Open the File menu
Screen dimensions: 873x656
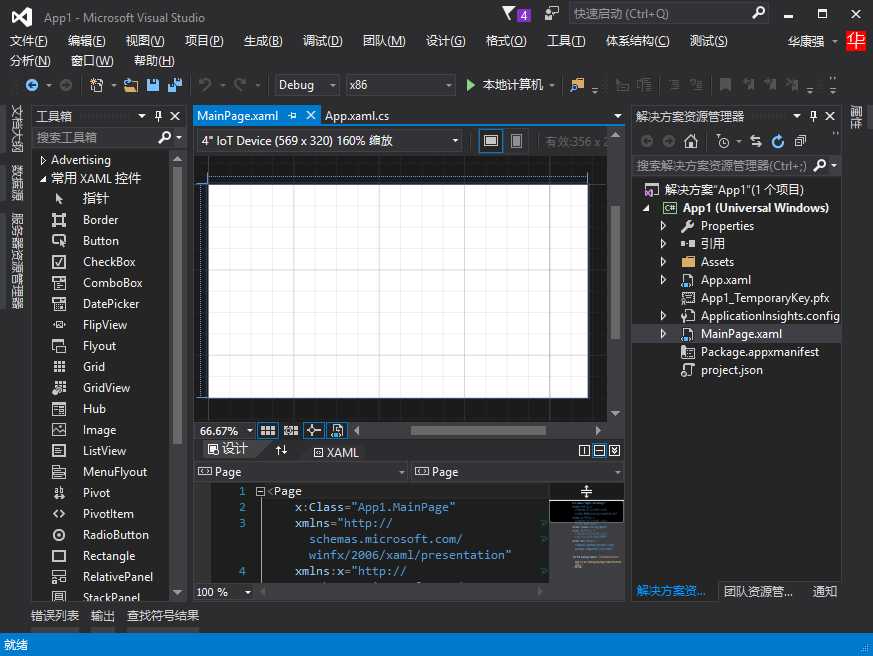(28, 41)
